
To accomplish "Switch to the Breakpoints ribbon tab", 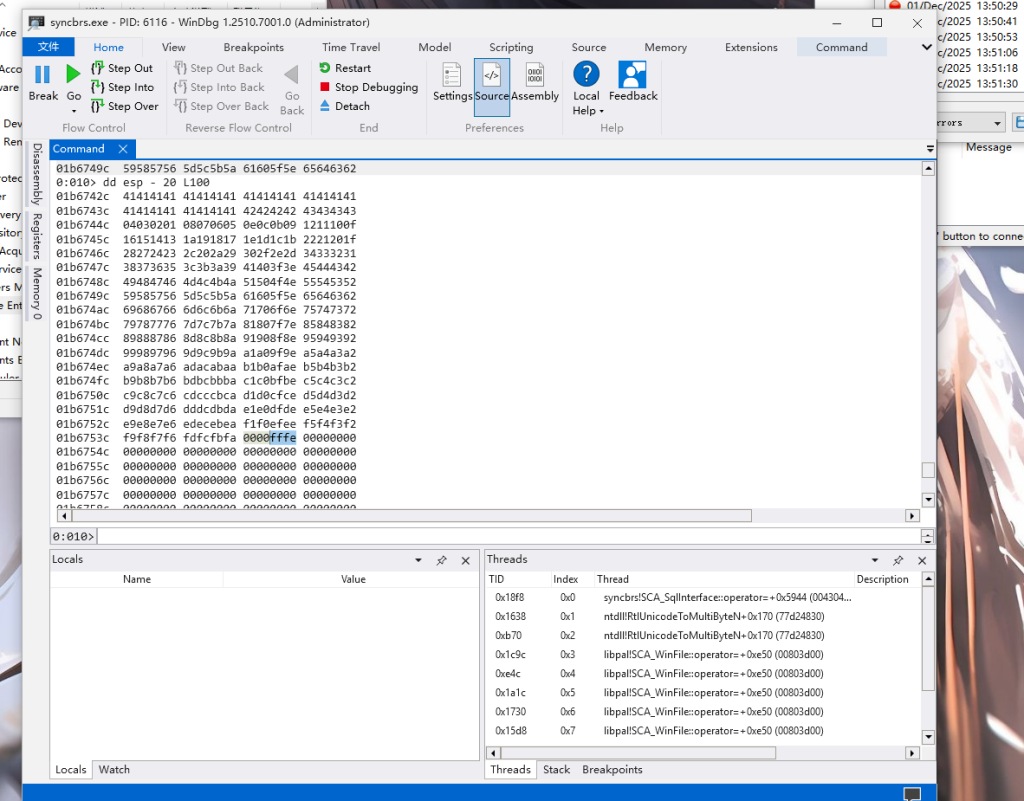I will (x=253, y=47).
